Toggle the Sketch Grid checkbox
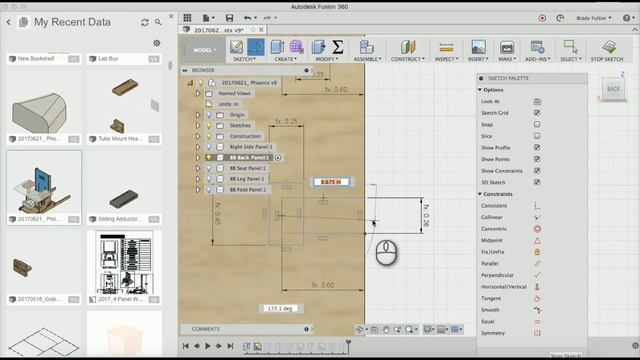The height and width of the screenshot is (360, 640). (x=537, y=113)
